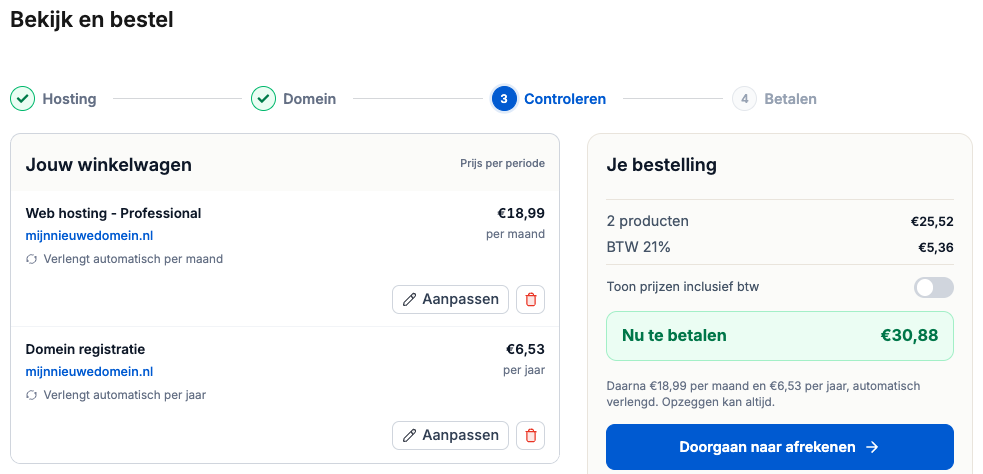Screen dimensions: 983x474
Task: Click Doorgaan naar afrekenen button
Action: click(x=780, y=447)
